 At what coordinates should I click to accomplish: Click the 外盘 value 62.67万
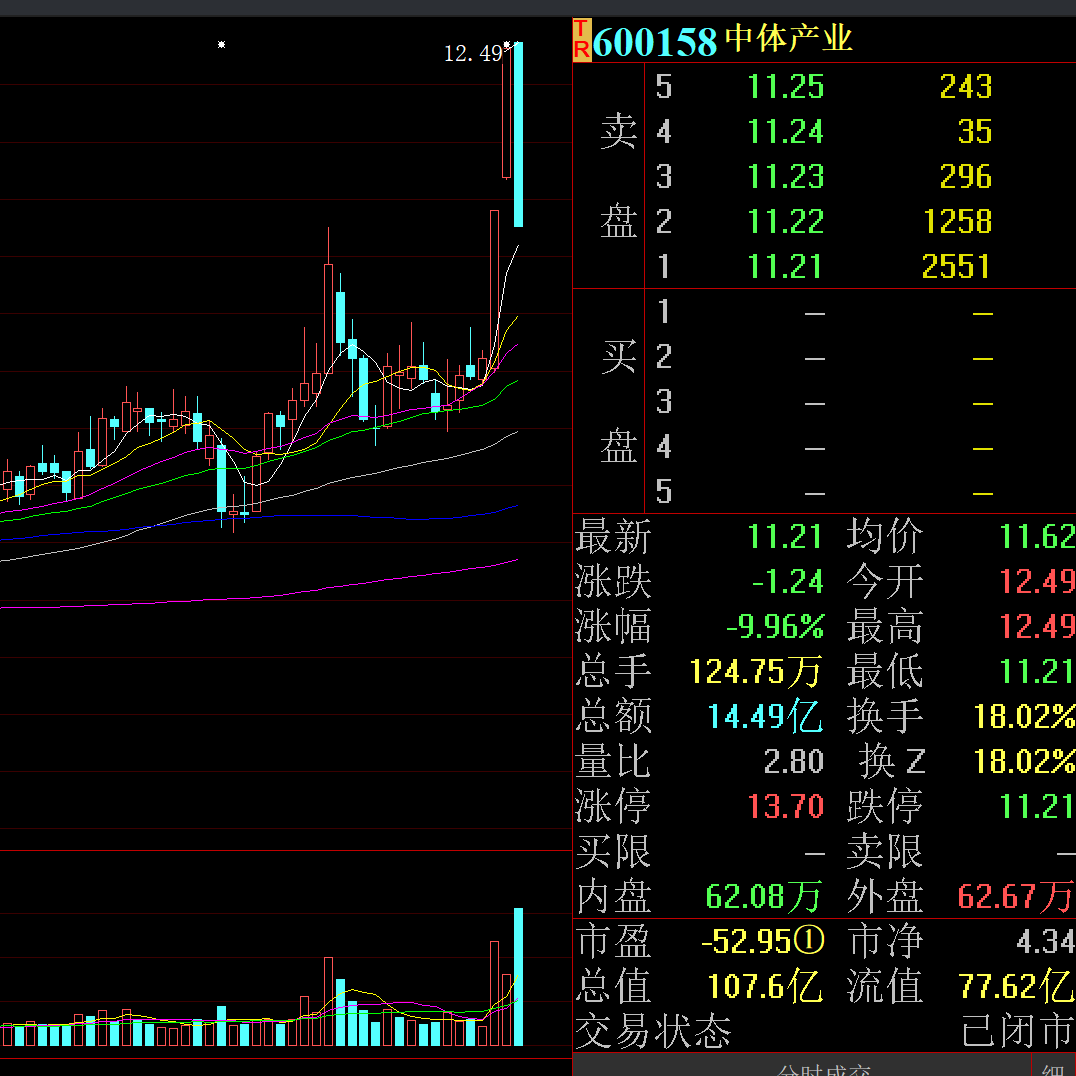coord(1016,897)
